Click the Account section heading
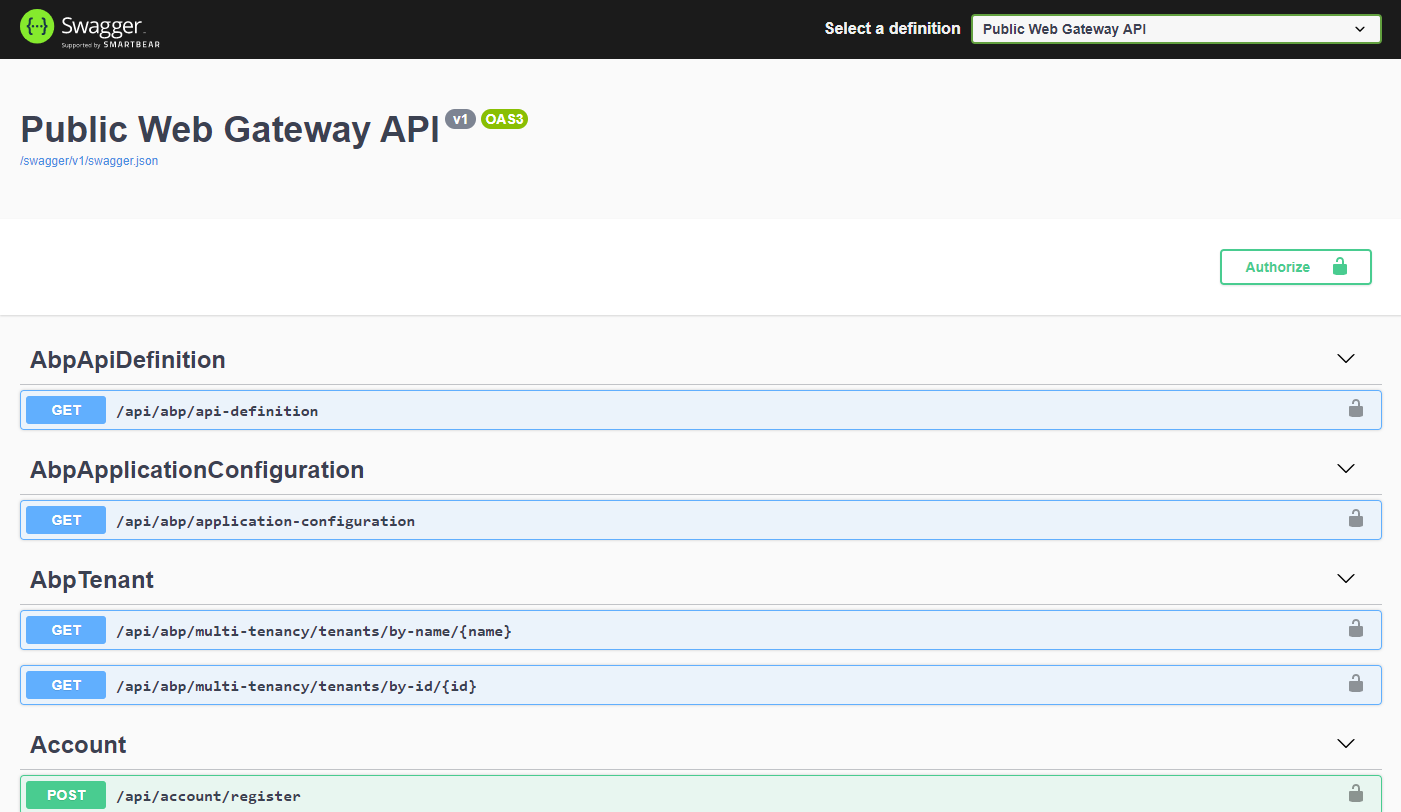This screenshot has width=1401, height=812. pos(78,745)
